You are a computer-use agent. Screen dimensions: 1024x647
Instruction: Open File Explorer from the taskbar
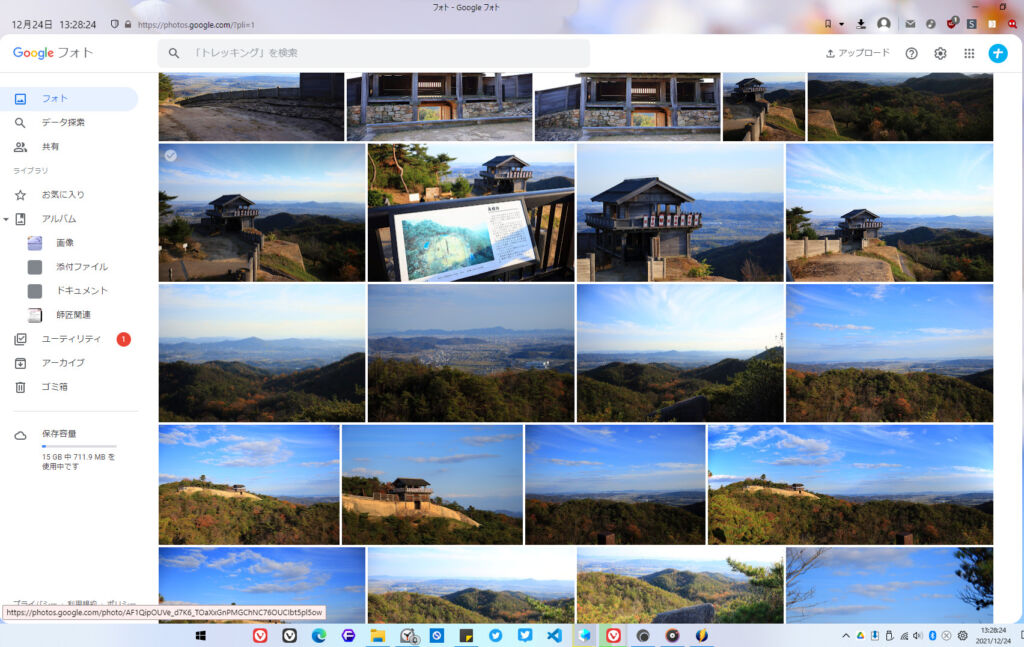[377, 635]
